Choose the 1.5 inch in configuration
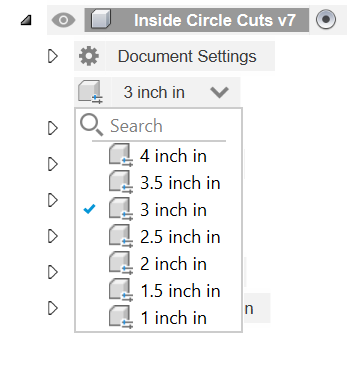This screenshot has width=361, height=390. click(159, 291)
